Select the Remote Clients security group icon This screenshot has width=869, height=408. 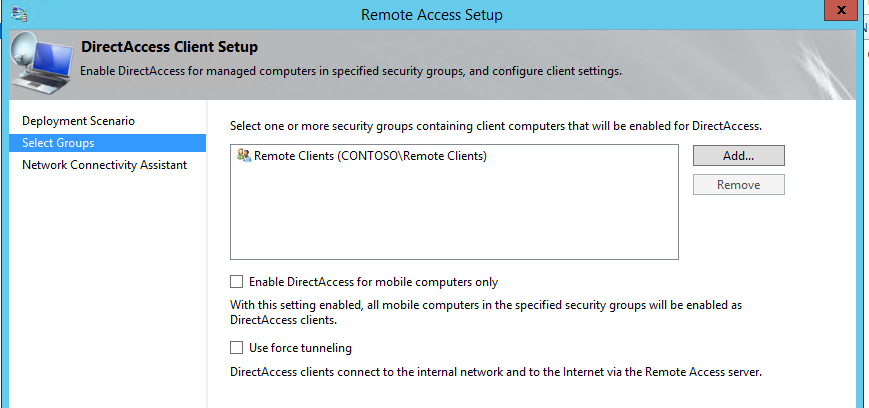244,156
